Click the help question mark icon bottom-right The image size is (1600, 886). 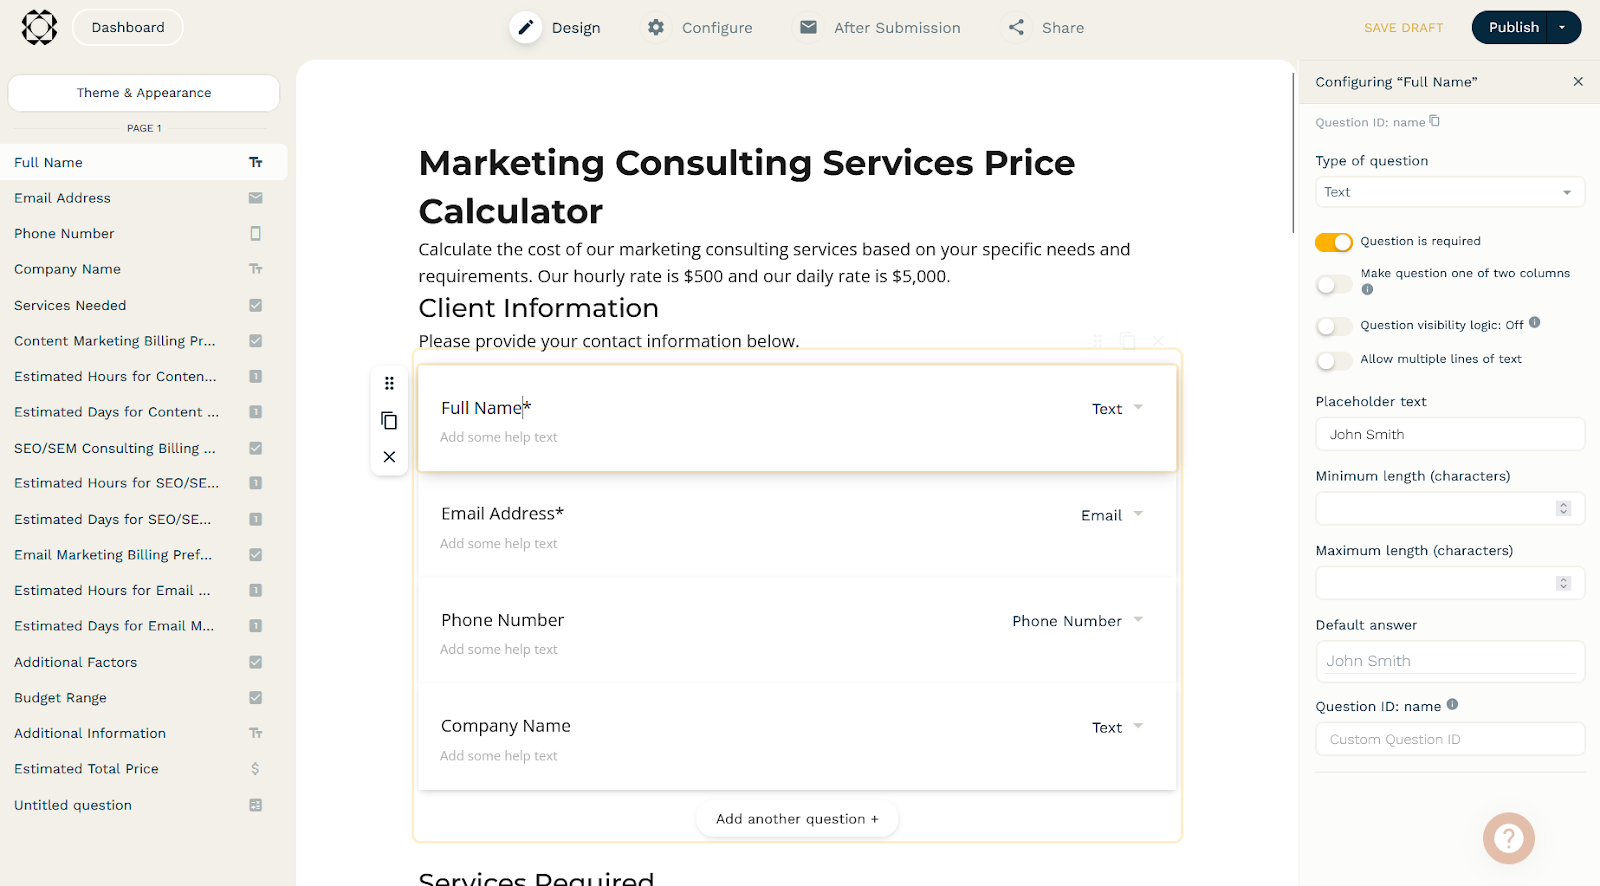[1508, 838]
